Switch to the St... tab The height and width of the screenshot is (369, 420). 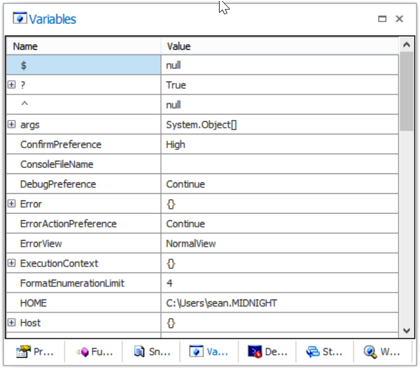325,352
